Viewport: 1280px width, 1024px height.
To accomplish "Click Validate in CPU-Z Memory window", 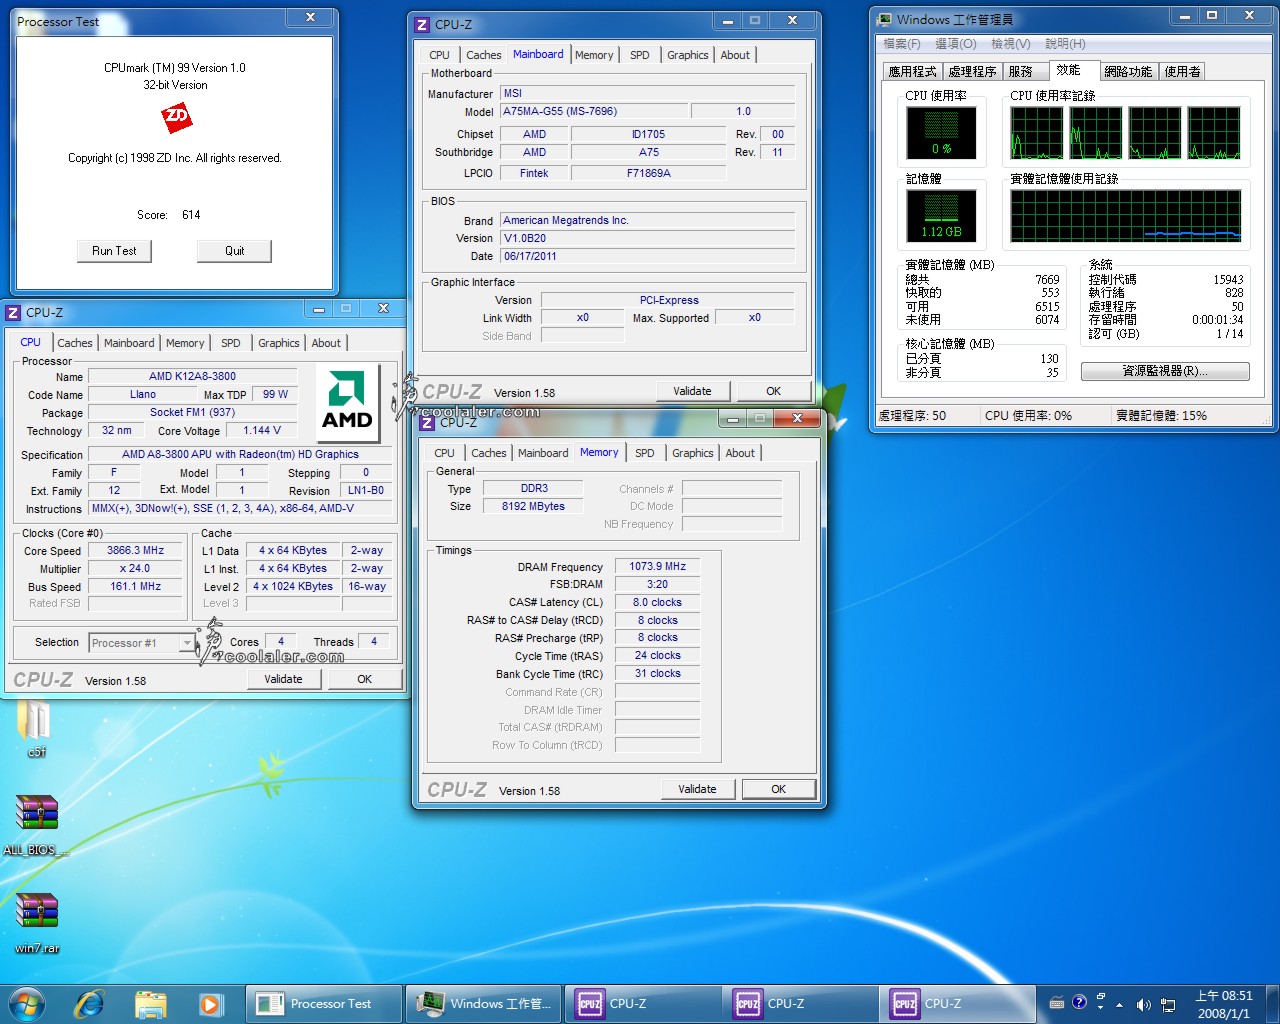I will pos(697,789).
